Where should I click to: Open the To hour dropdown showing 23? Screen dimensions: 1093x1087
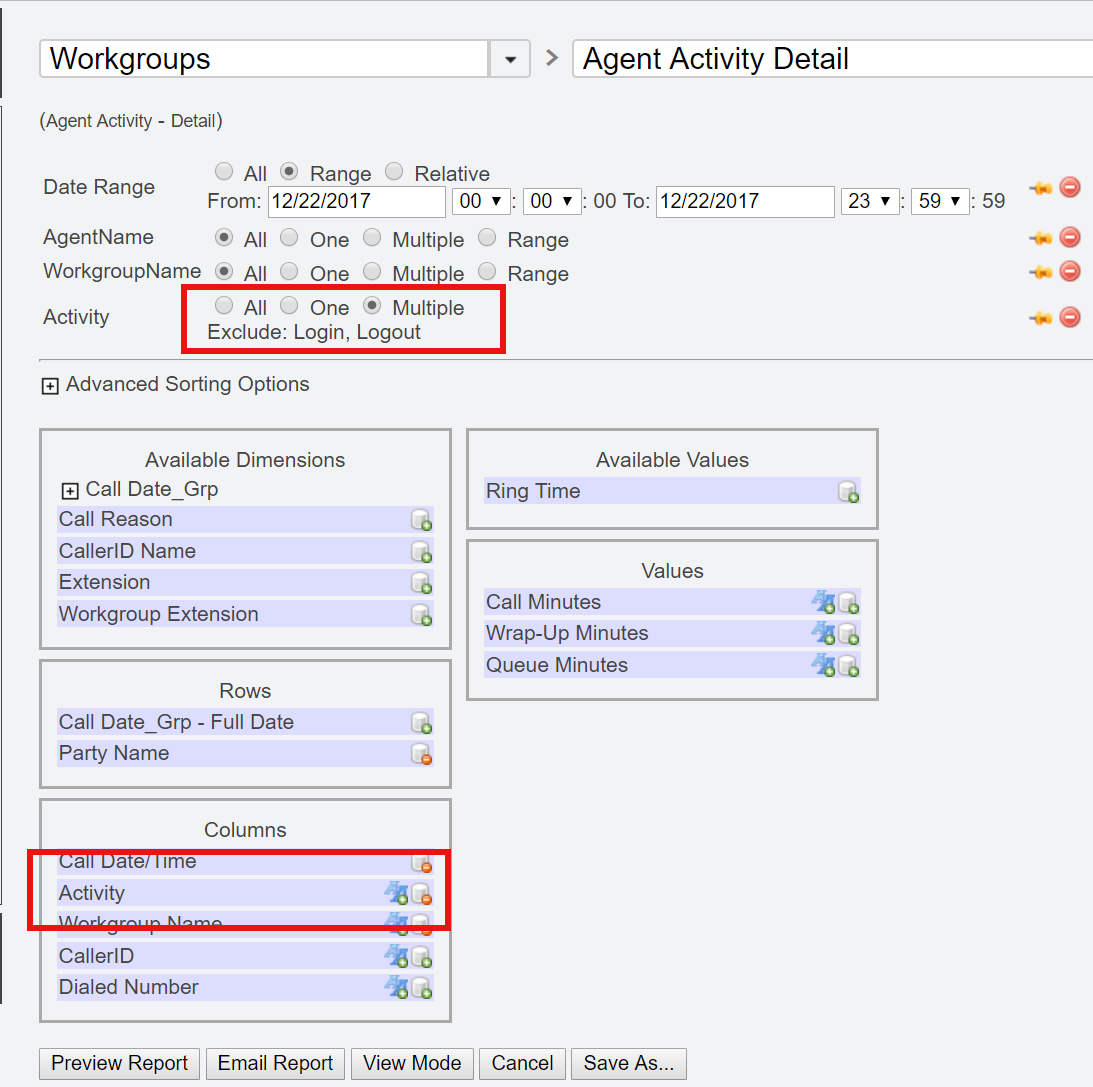coord(870,201)
